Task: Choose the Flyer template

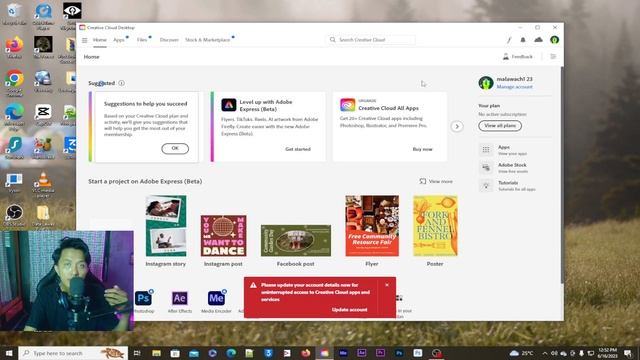Action: pos(372,226)
